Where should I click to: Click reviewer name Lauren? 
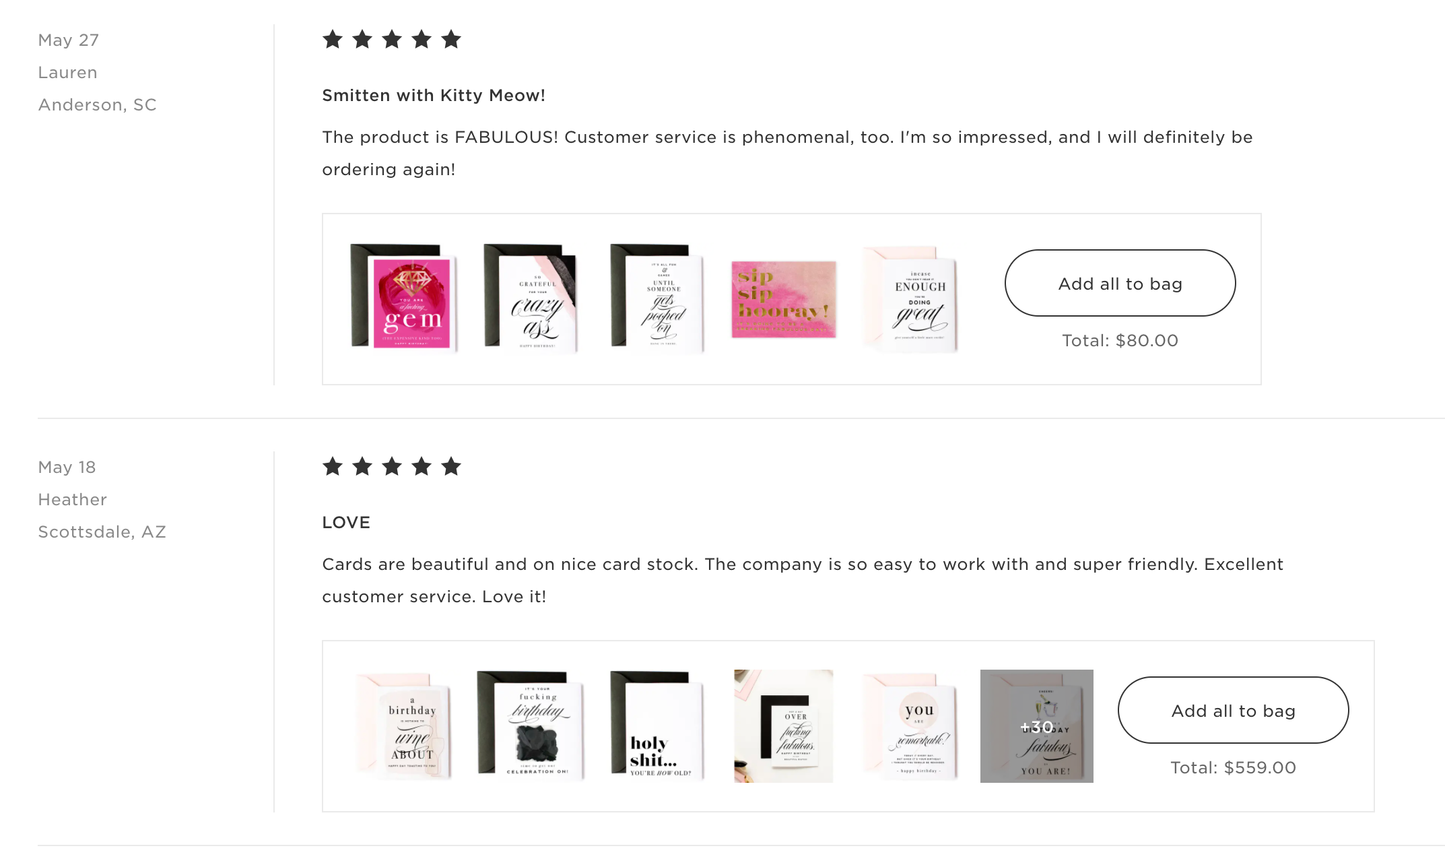(x=68, y=72)
